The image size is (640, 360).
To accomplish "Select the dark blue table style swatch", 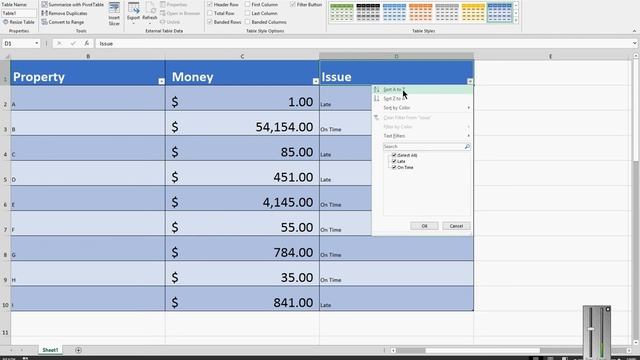I will (500, 12).
